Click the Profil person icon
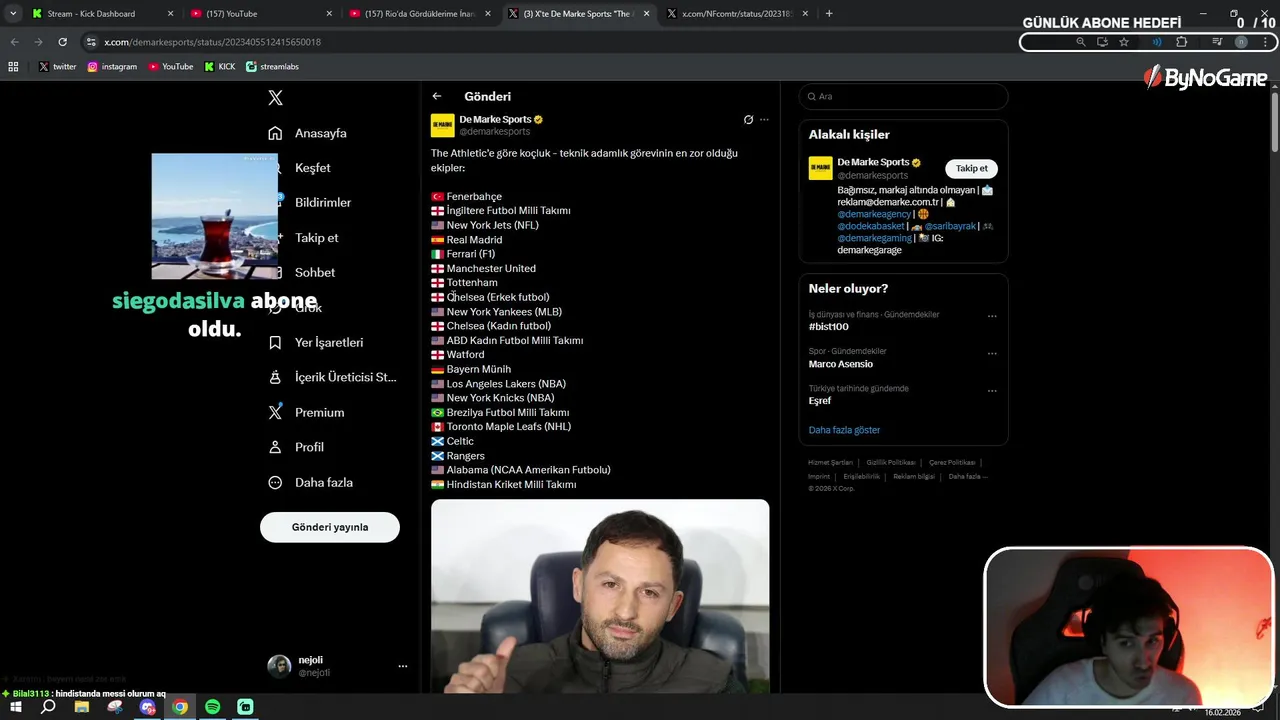Viewport: 1280px width, 720px height. click(275, 447)
